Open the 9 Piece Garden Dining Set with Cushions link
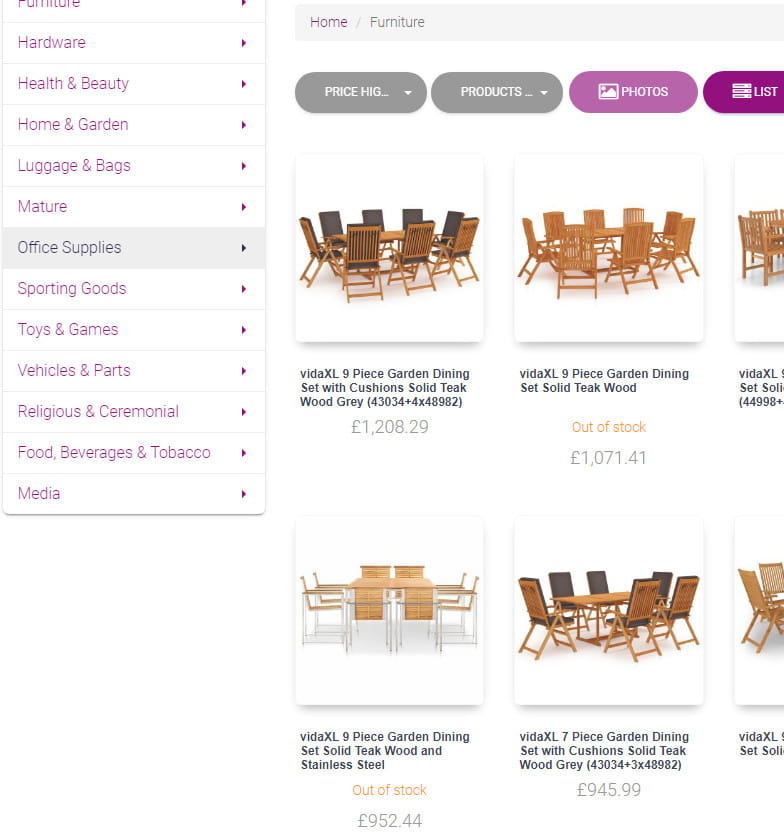 pos(385,388)
